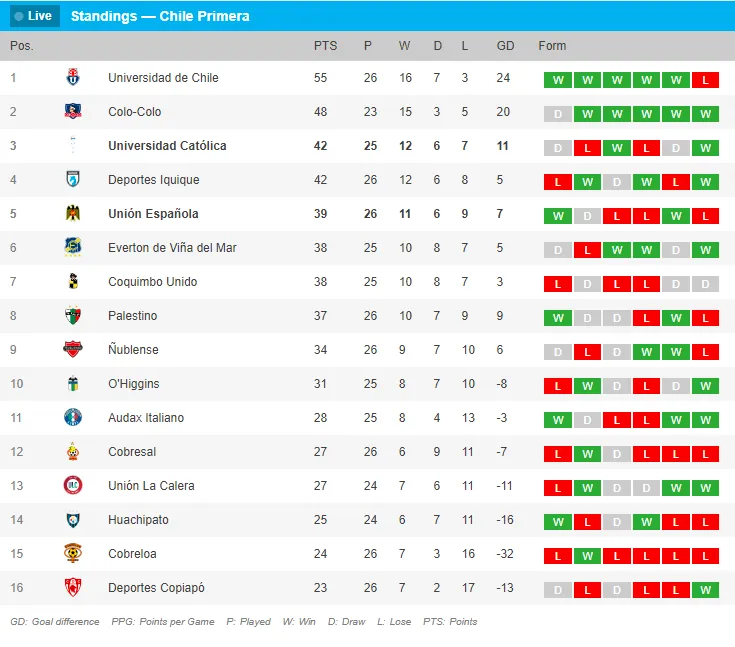Click the Cobreloa team badge
This screenshot has width=735, height=647.
(73, 554)
